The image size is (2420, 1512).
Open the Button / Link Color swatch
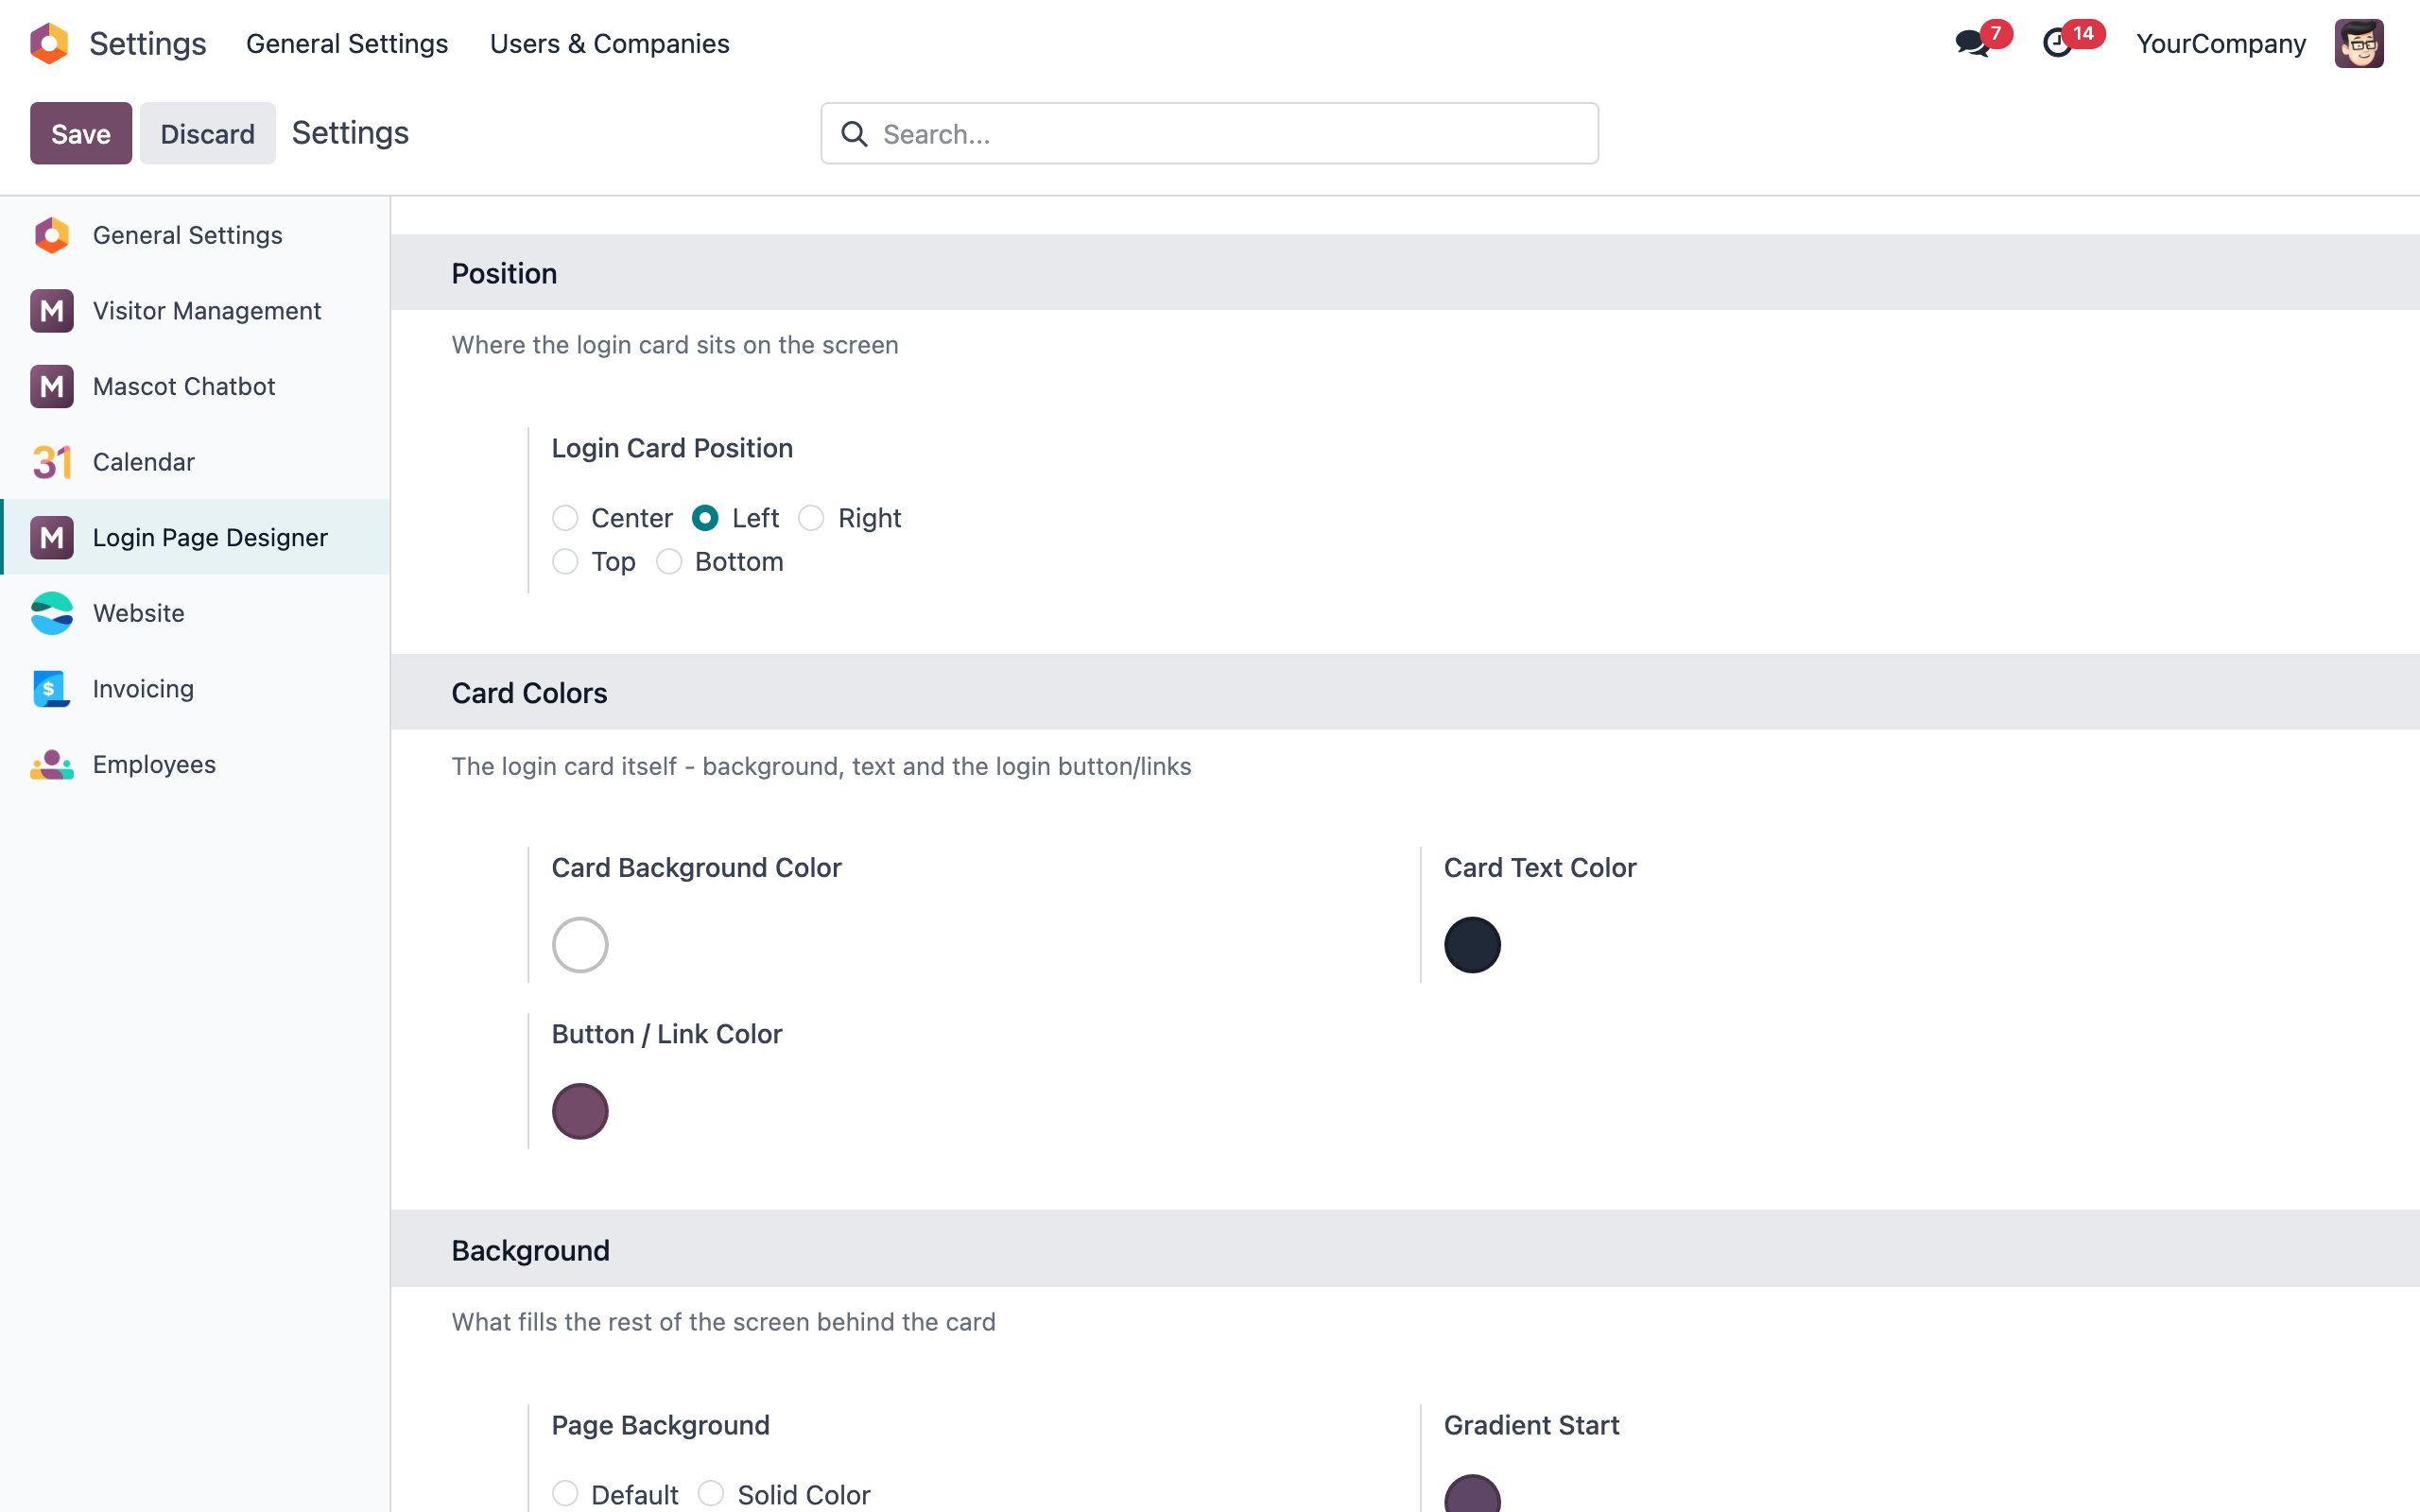coord(580,1111)
